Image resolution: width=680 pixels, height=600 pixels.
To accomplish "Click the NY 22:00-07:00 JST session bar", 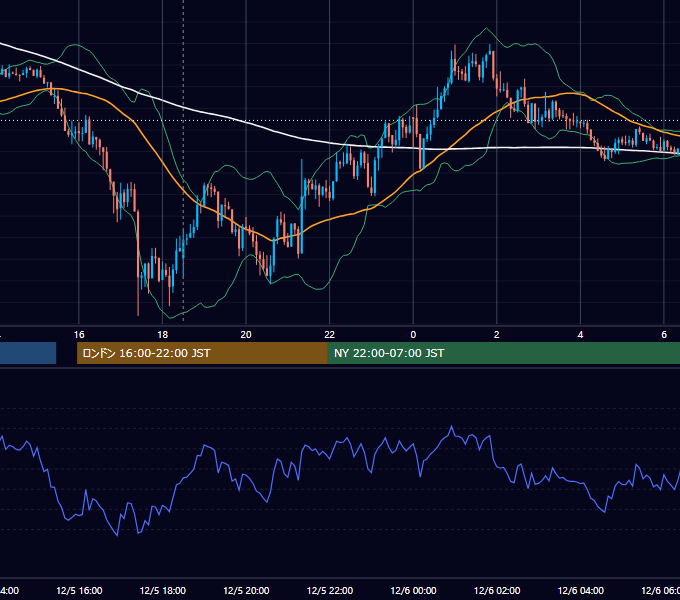I will [x=503, y=353].
